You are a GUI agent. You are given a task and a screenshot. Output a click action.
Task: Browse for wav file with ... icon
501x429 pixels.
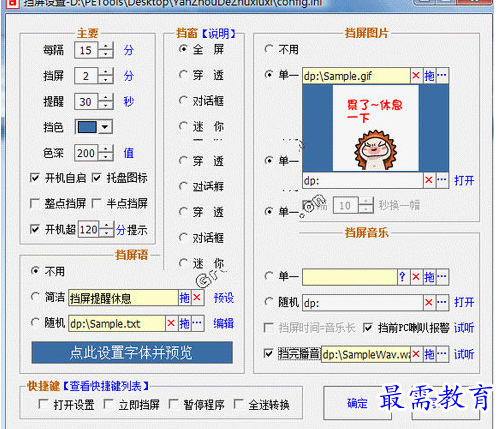click(442, 354)
